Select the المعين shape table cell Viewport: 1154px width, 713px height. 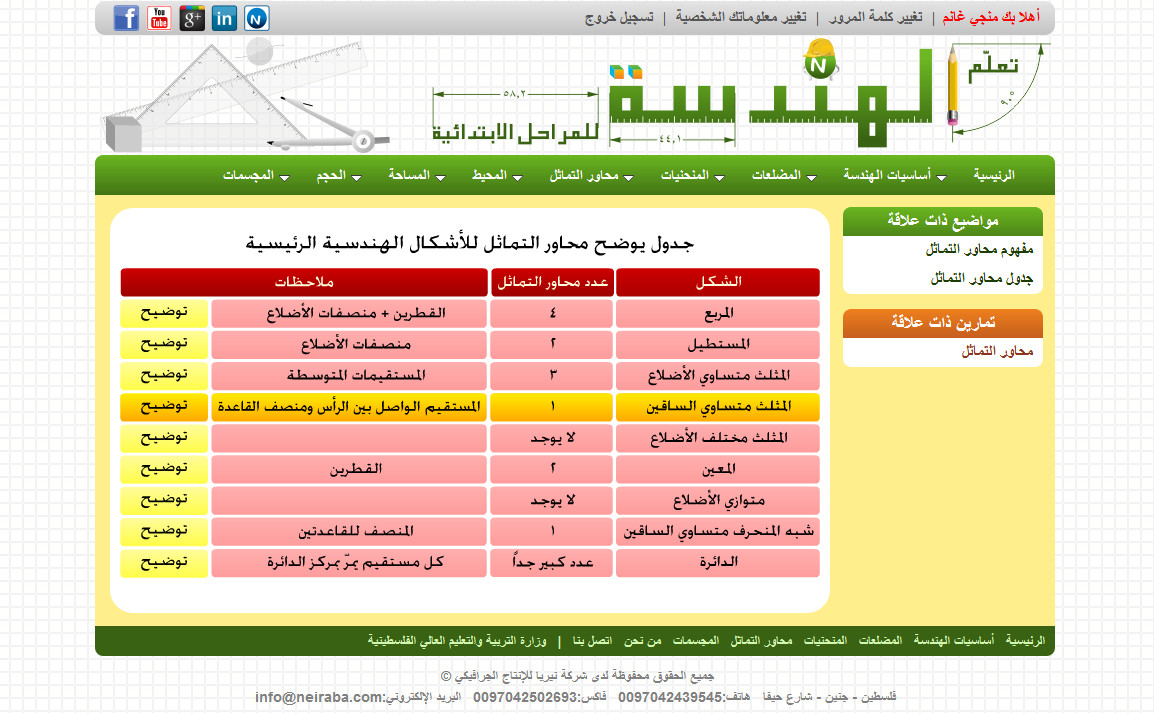tap(718, 469)
